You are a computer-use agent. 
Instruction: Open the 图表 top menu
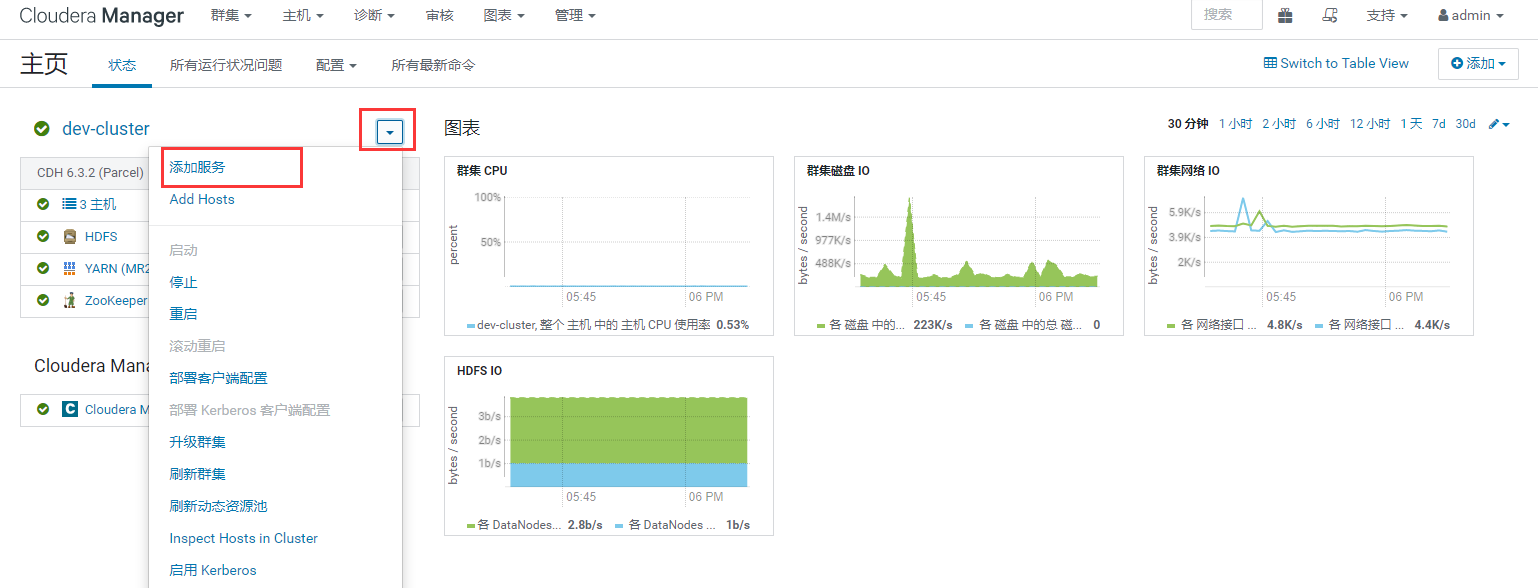pyautogui.click(x=504, y=16)
